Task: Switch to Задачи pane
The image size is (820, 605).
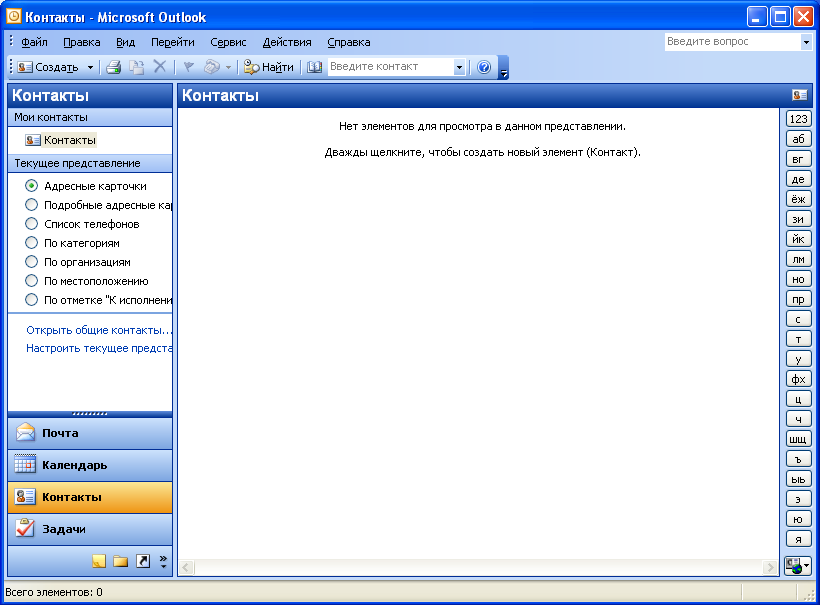Action: point(90,529)
